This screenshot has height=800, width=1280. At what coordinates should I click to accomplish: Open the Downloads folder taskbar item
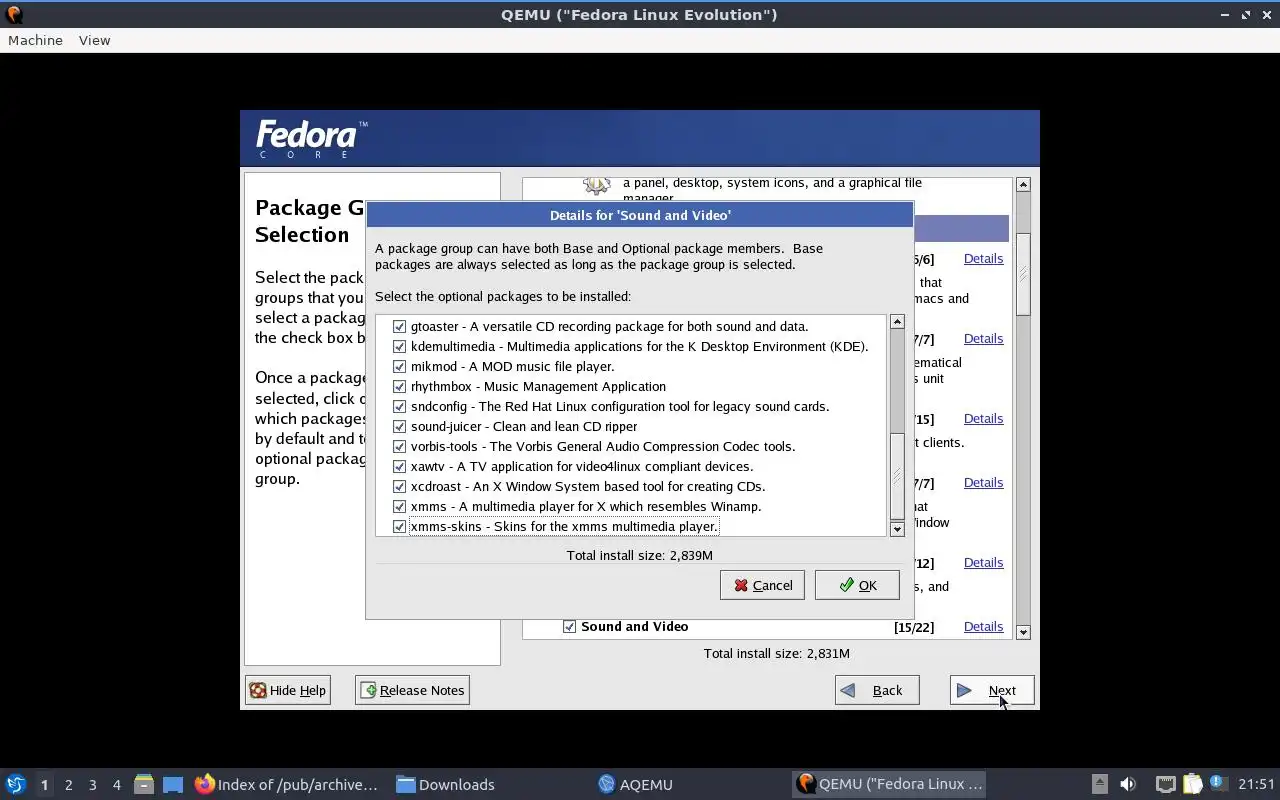tap(445, 784)
